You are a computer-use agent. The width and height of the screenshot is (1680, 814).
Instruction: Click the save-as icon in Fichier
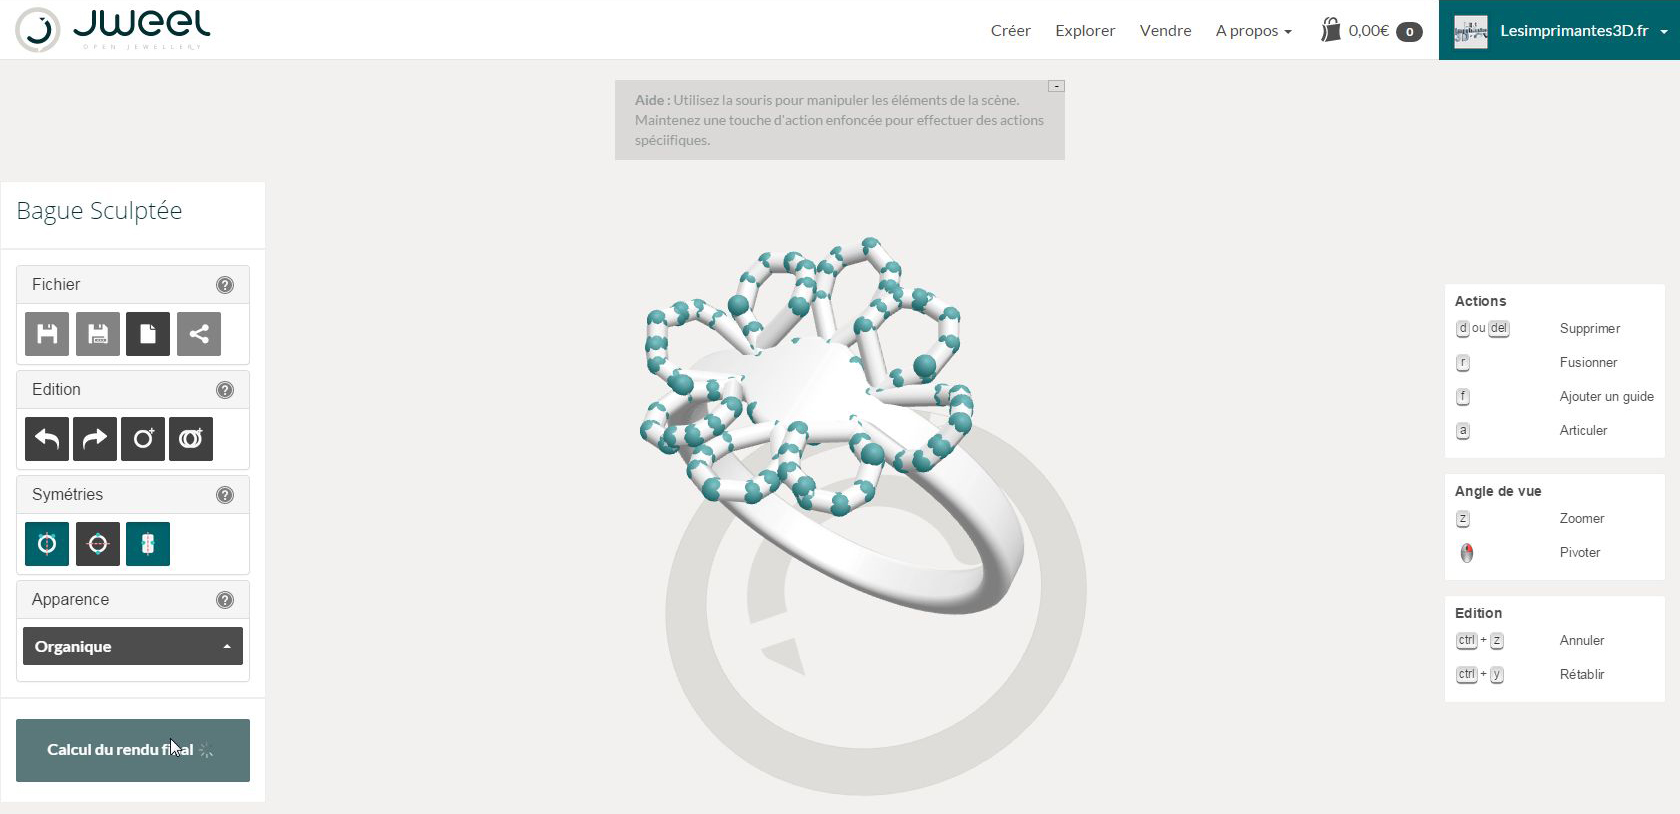point(98,334)
